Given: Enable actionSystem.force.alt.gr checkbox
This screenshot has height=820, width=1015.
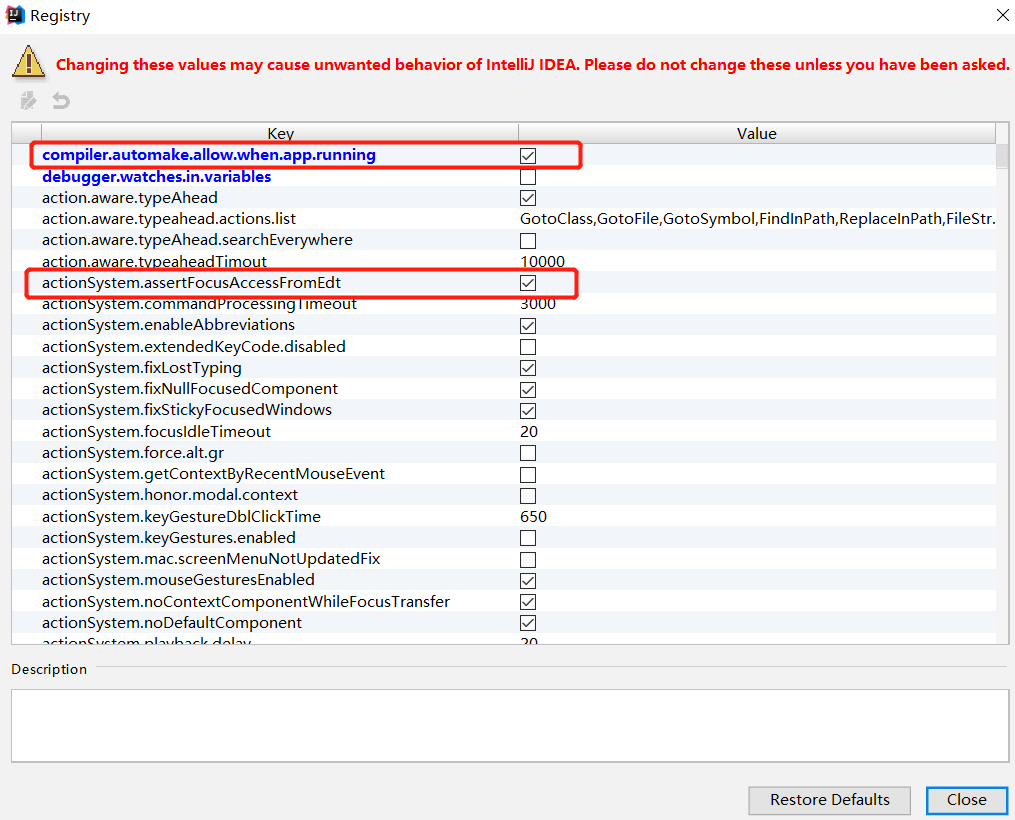Looking at the screenshot, I should click(528, 453).
